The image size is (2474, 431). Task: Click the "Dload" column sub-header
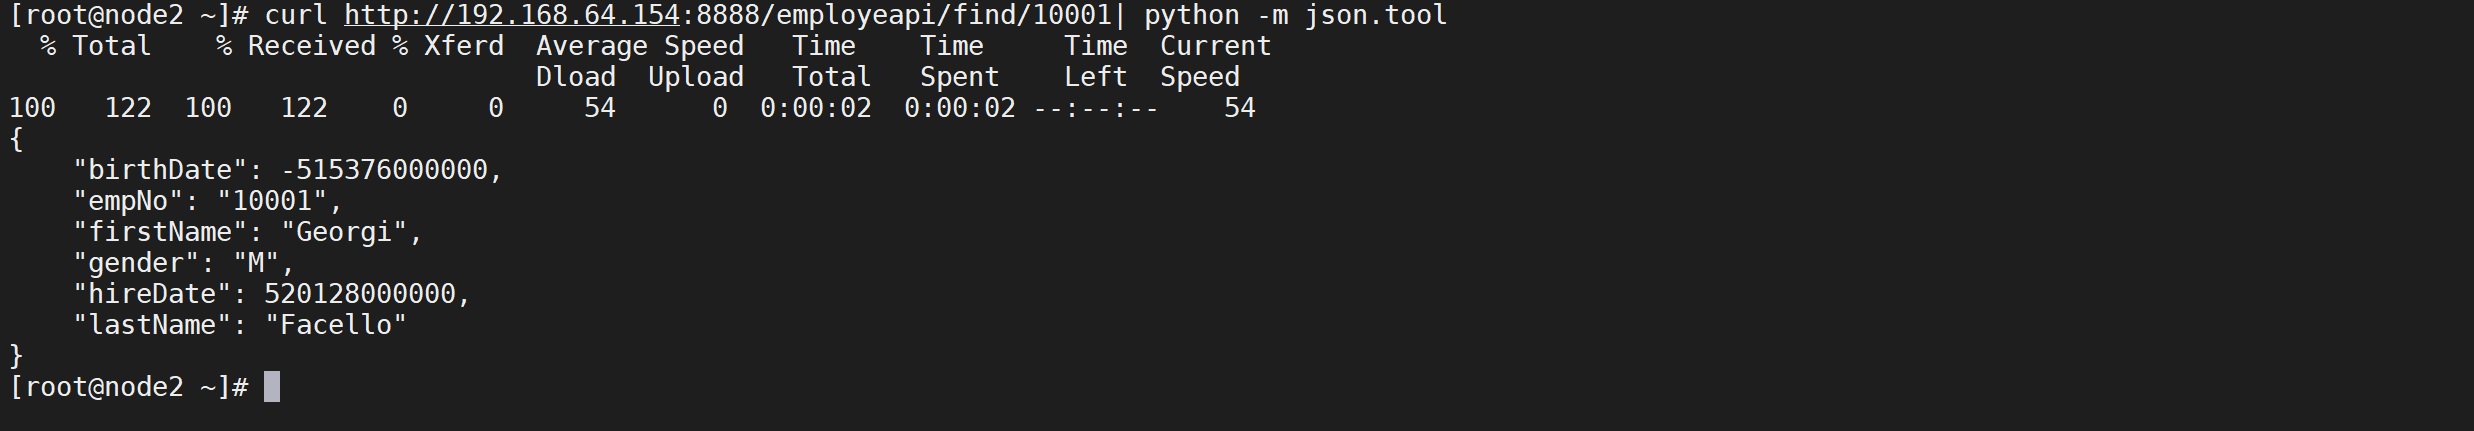coord(576,77)
